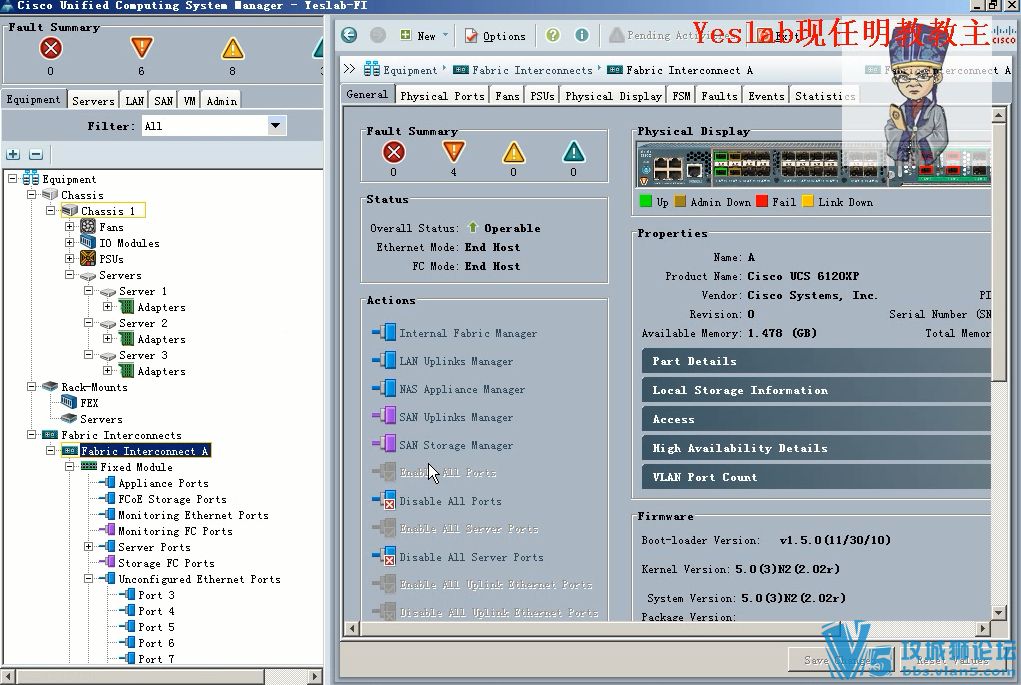Collapse the Unconfigured Ethernet Ports node

click(89, 578)
